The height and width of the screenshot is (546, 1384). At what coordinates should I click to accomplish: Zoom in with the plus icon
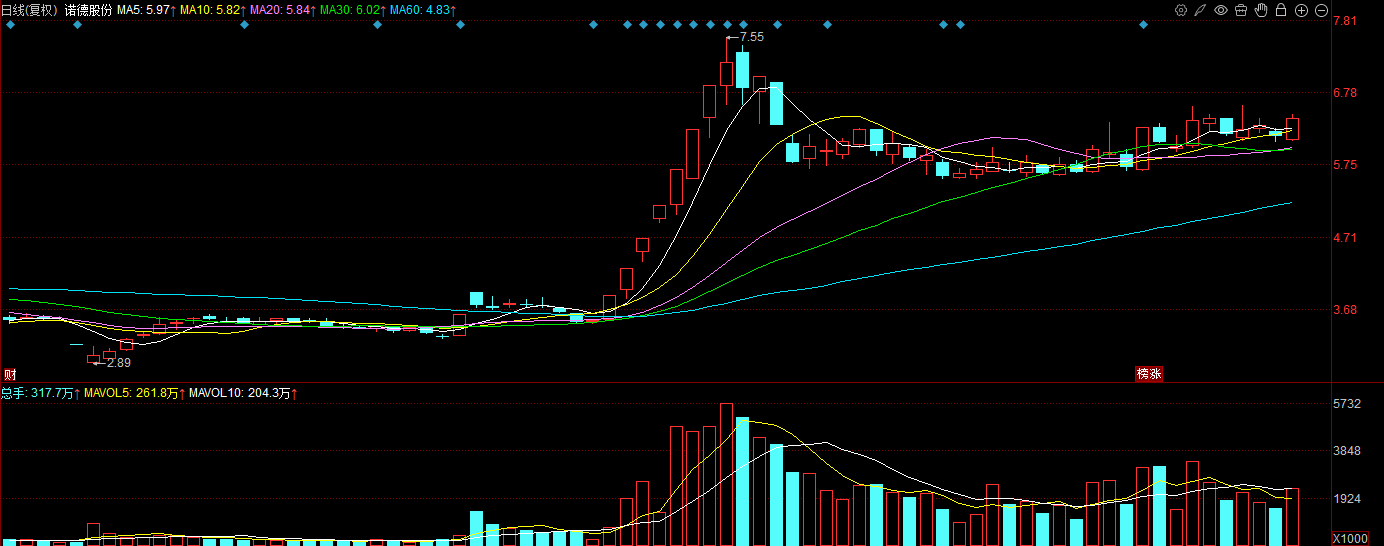coord(1301,10)
